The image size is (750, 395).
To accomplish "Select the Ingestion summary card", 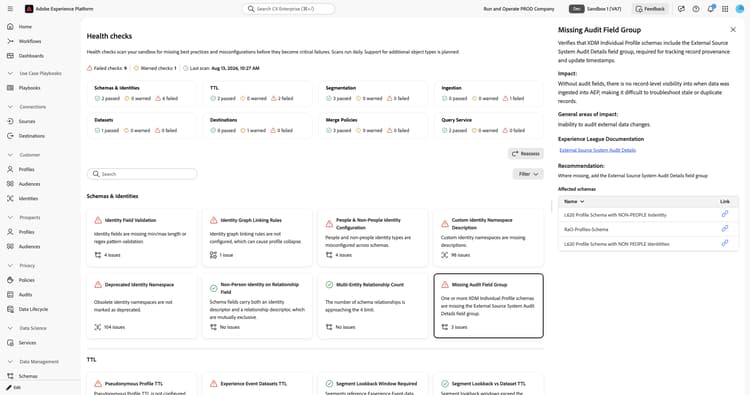I will [x=489, y=93].
